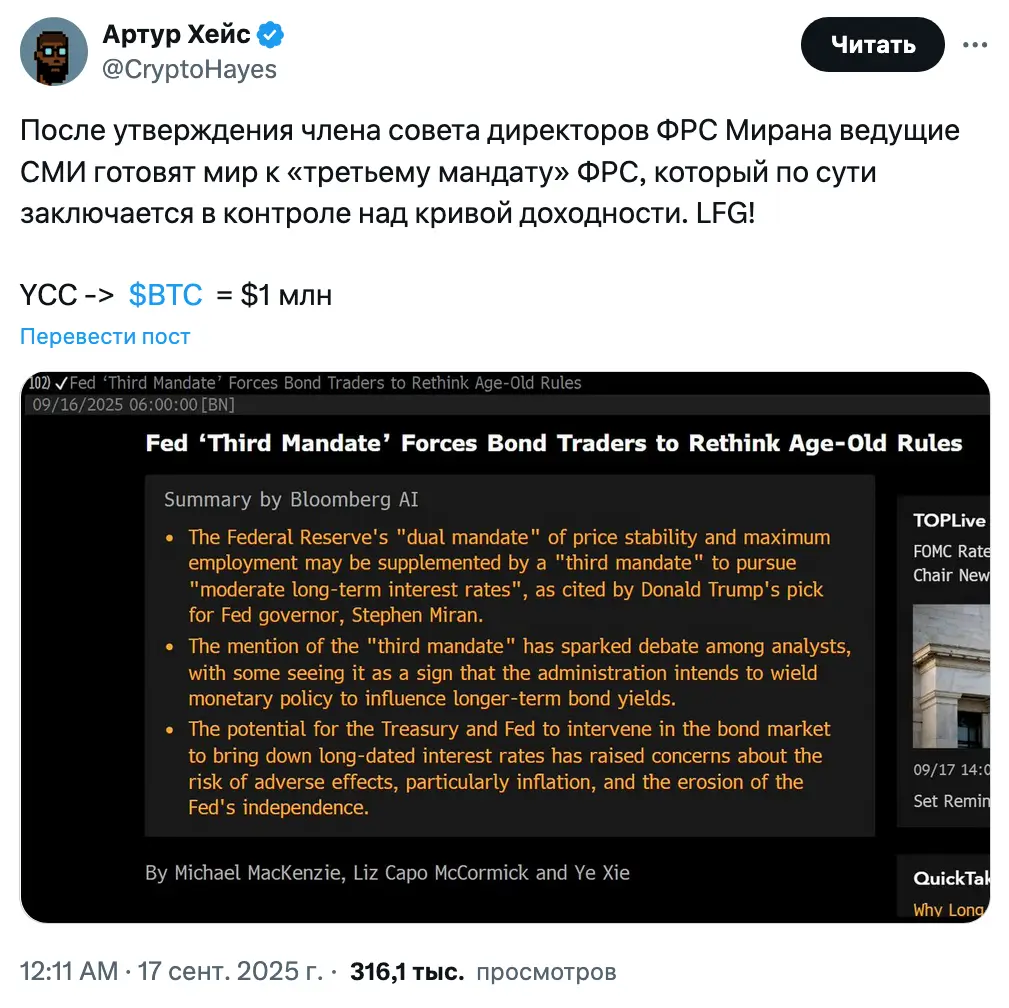Open the QuickTake panel heading
The height and width of the screenshot is (1008, 1009).
click(x=950, y=878)
